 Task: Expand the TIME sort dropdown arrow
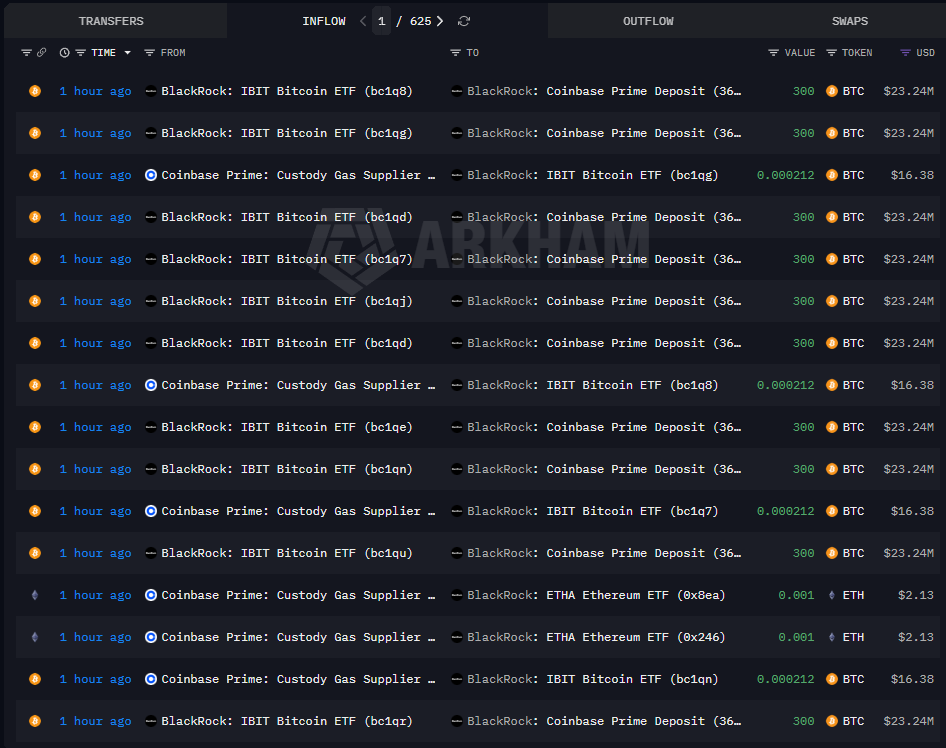point(127,53)
